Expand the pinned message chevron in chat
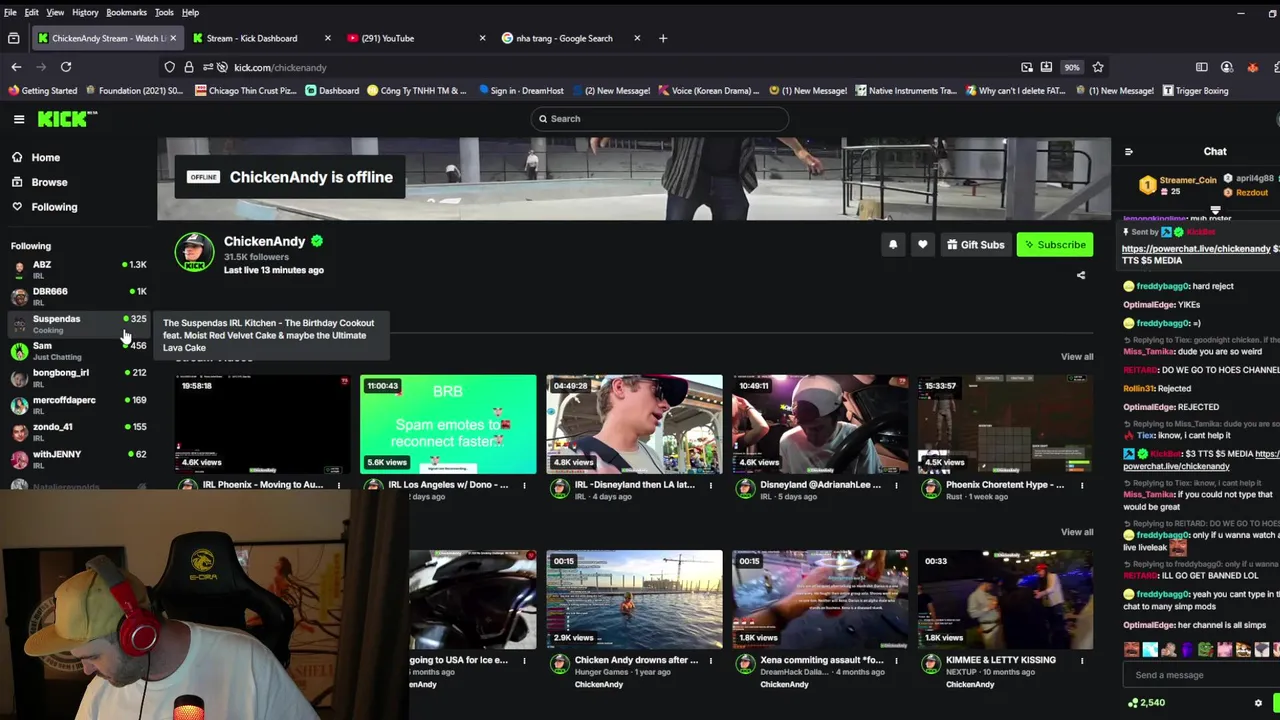 click(x=1215, y=211)
